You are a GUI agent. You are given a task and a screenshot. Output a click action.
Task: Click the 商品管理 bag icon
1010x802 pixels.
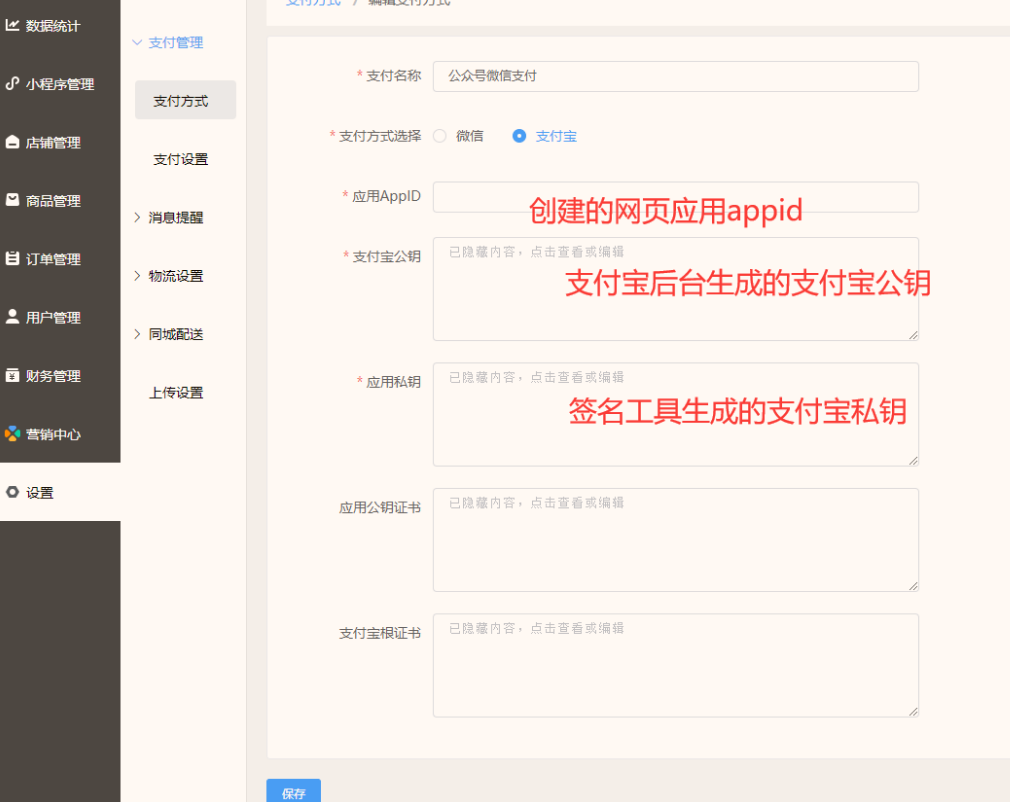click(x=12, y=201)
